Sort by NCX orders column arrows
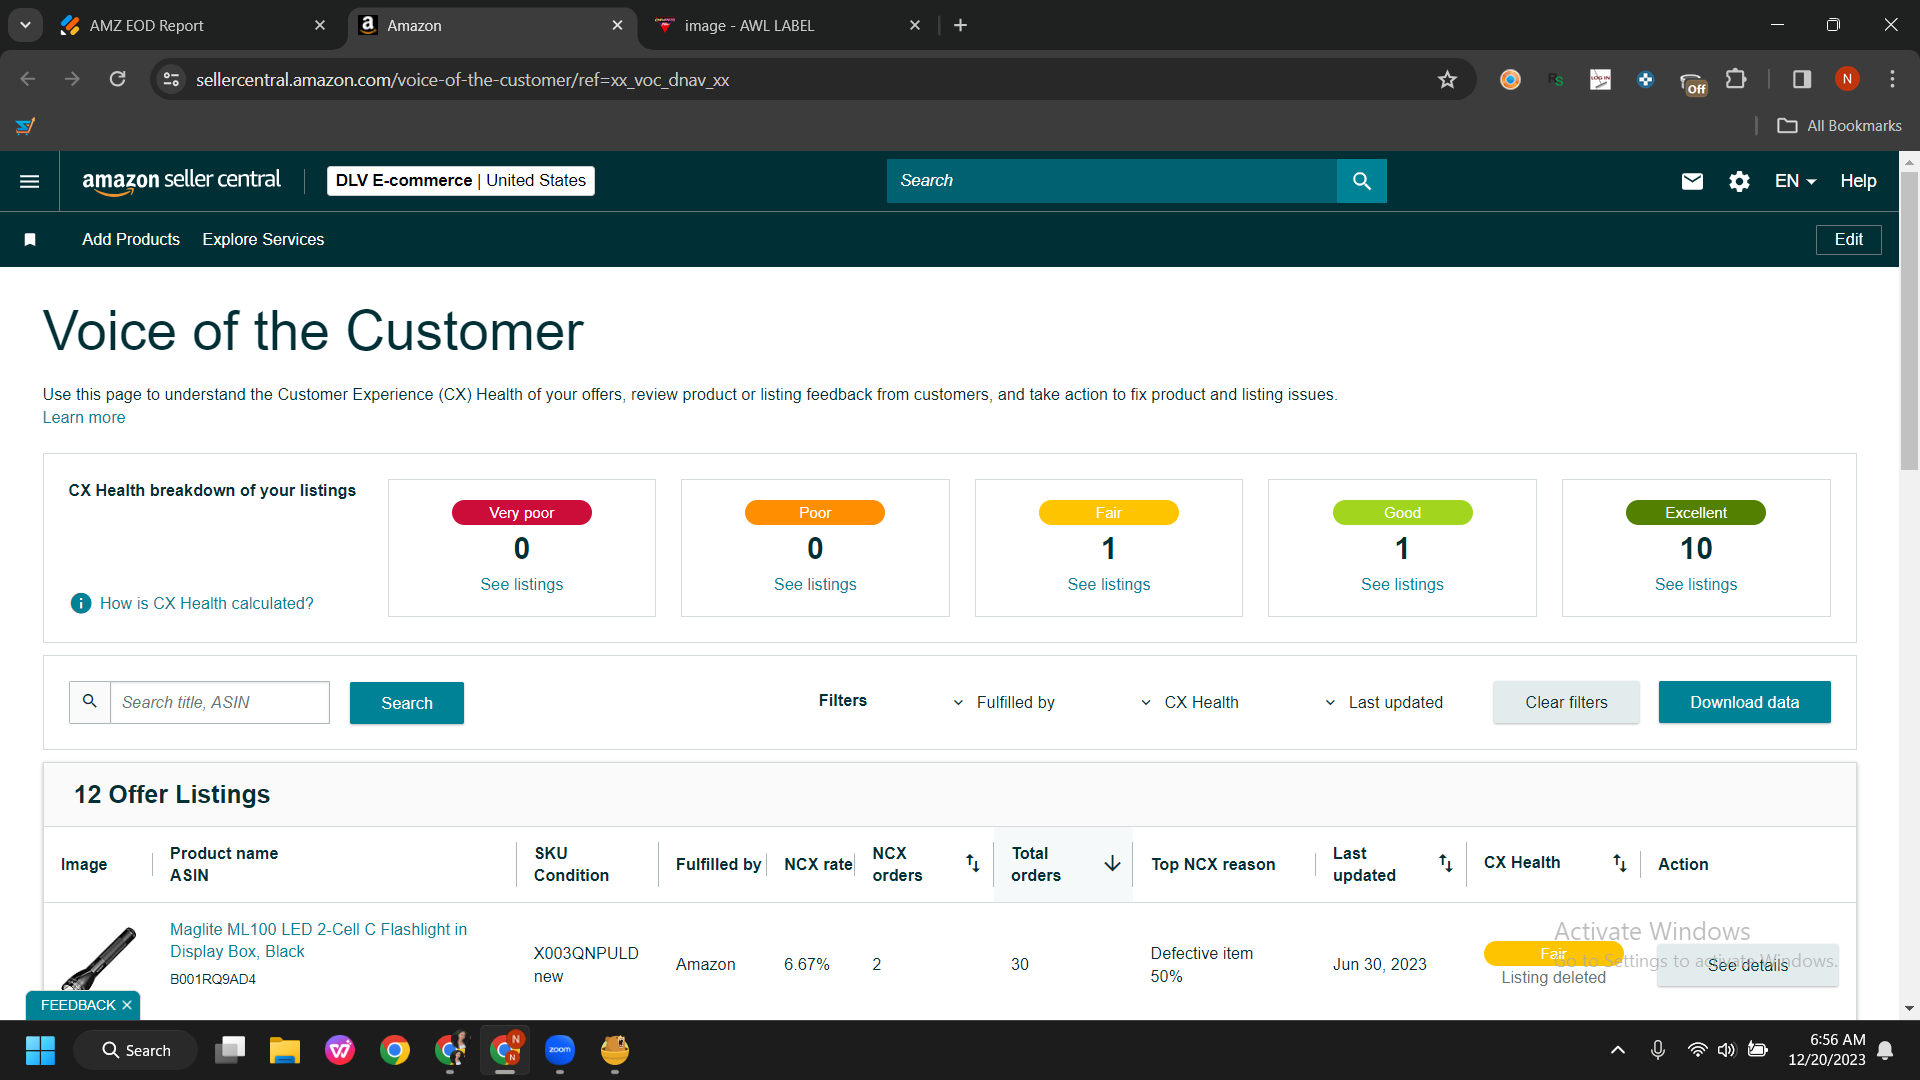1920x1080 pixels. click(x=972, y=863)
